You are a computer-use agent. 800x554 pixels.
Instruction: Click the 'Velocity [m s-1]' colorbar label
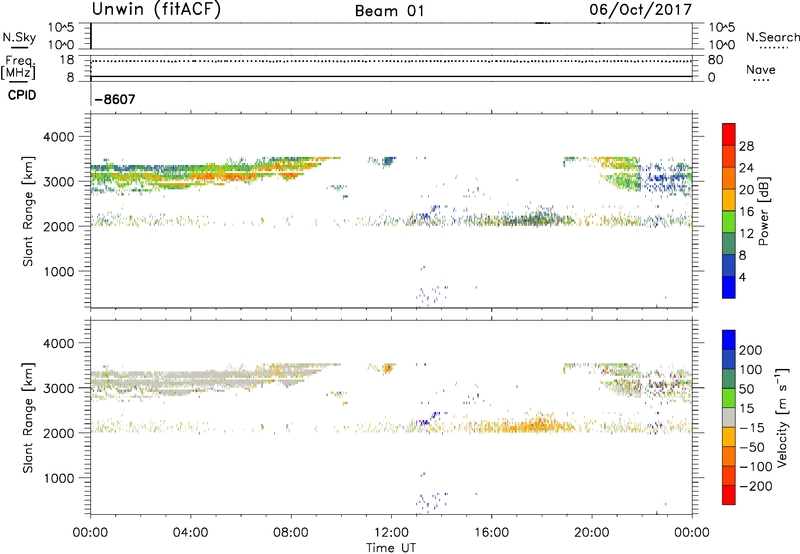(x=782, y=417)
